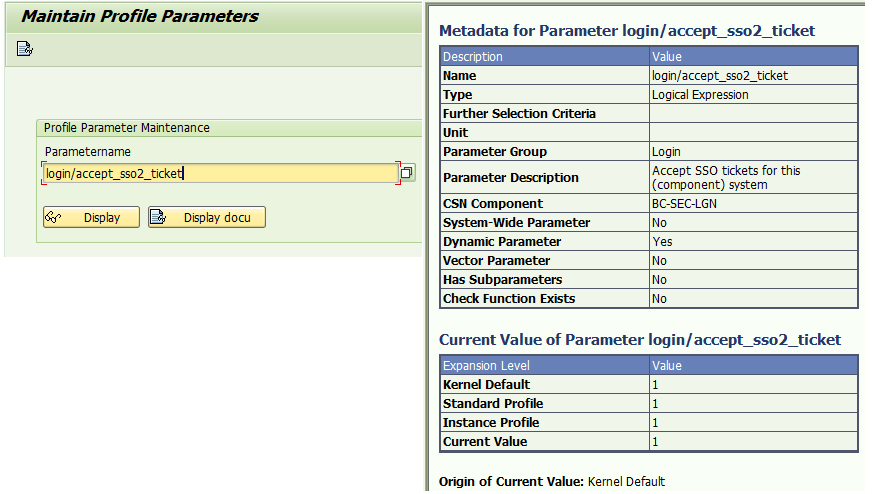872x494 pixels.
Task: Click the Display docu button
Action: click(x=207, y=217)
